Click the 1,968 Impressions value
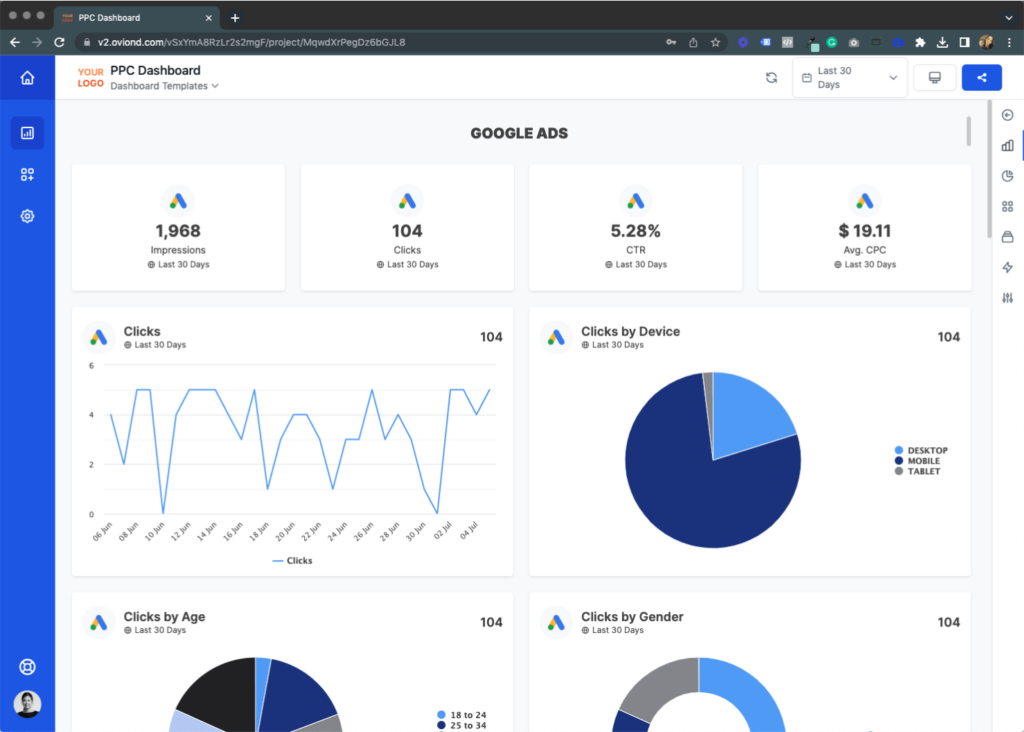Viewport: 1024px width, 732px height. 178,231
